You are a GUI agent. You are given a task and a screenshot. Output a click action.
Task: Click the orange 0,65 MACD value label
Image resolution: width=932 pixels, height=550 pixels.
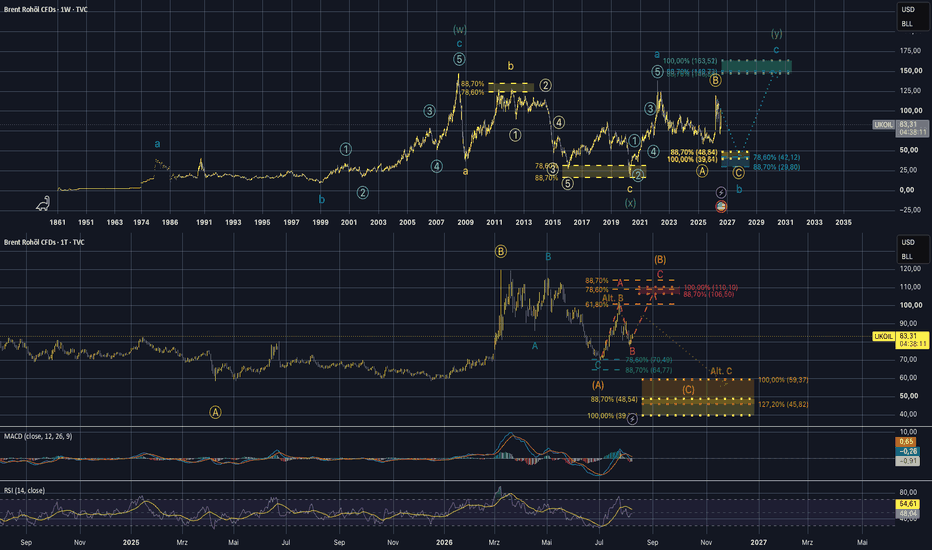[907, 442]
